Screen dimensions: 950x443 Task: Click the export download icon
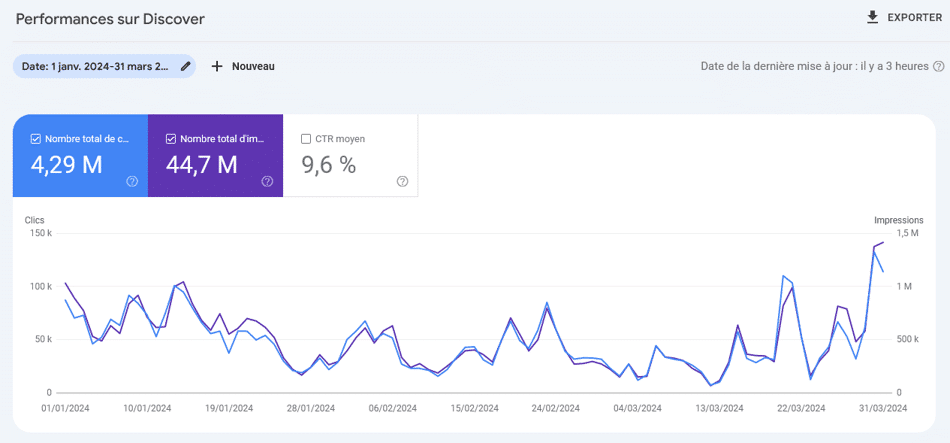point(872,17)
